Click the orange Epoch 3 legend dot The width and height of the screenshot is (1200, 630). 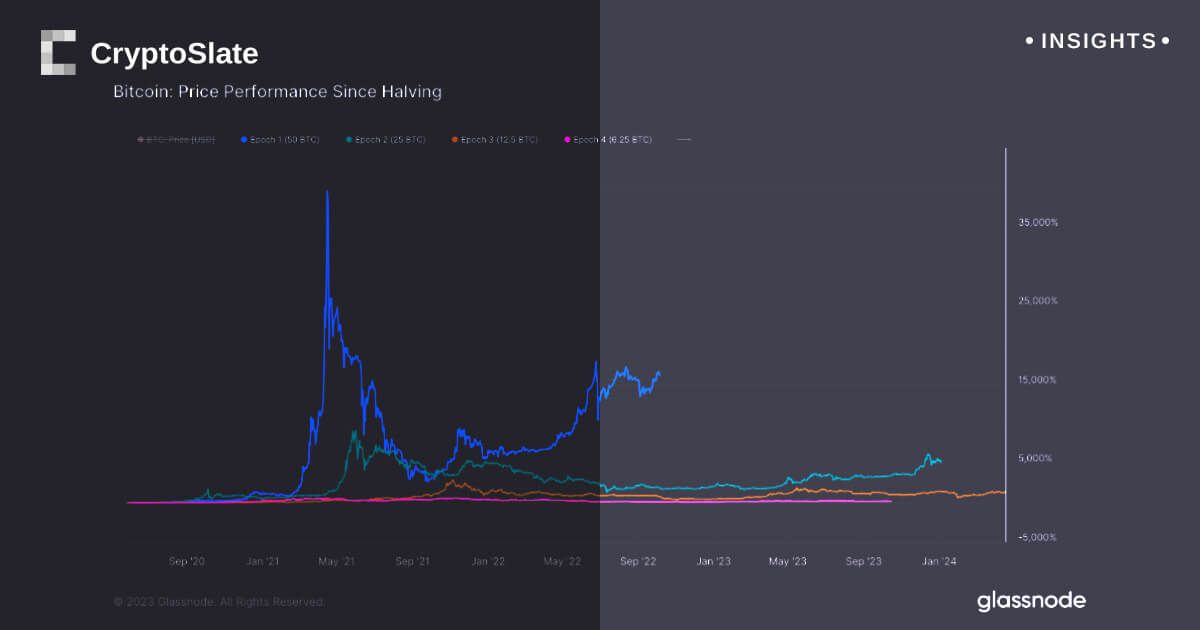click(455, 140)
